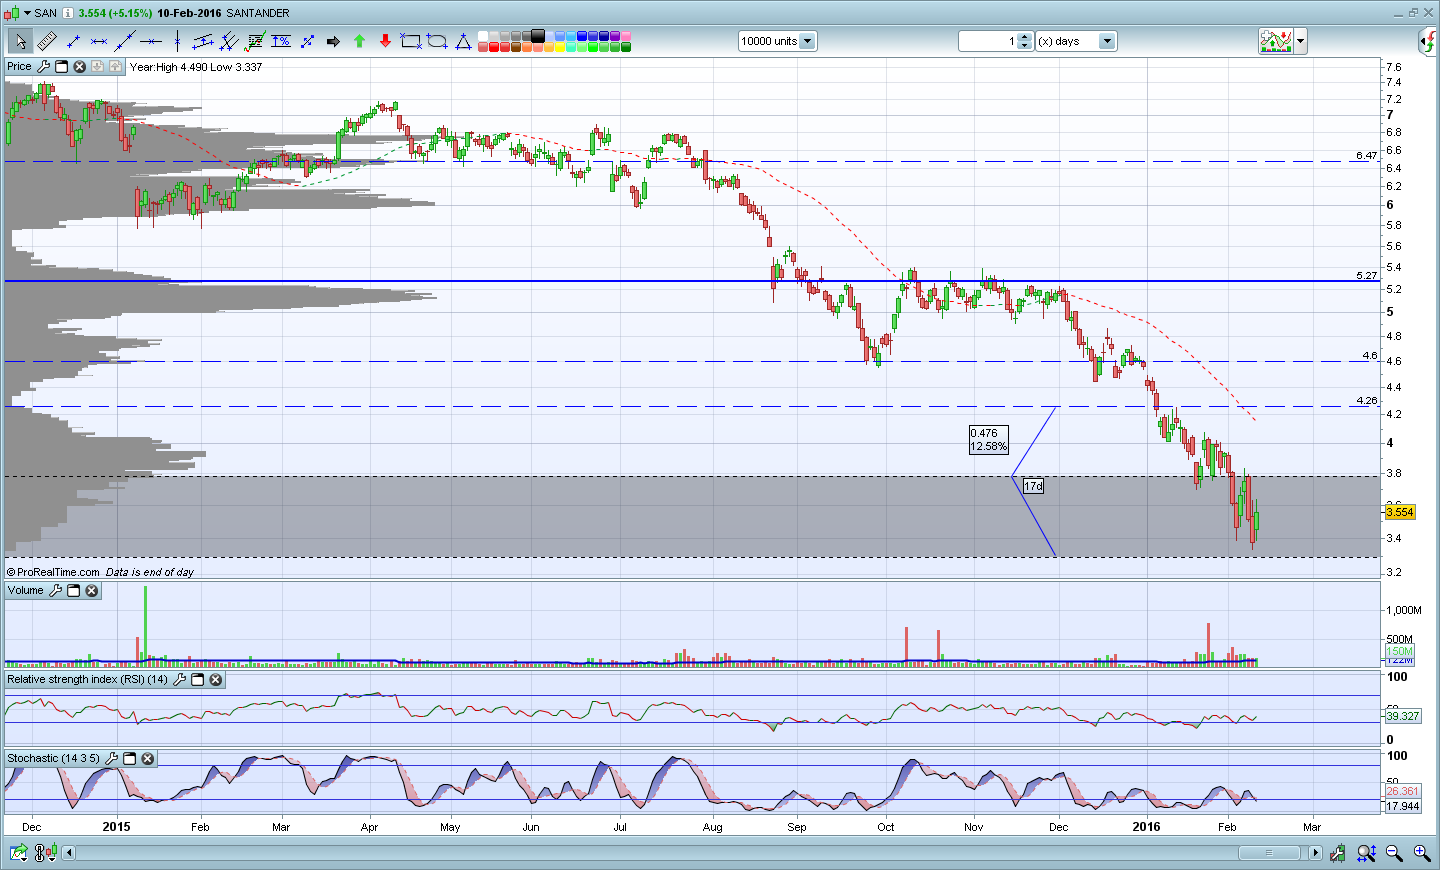This screenshot has height=870, width=1440.
Task: Select the Fibonacci retracement tool
Action: (255, 41)
